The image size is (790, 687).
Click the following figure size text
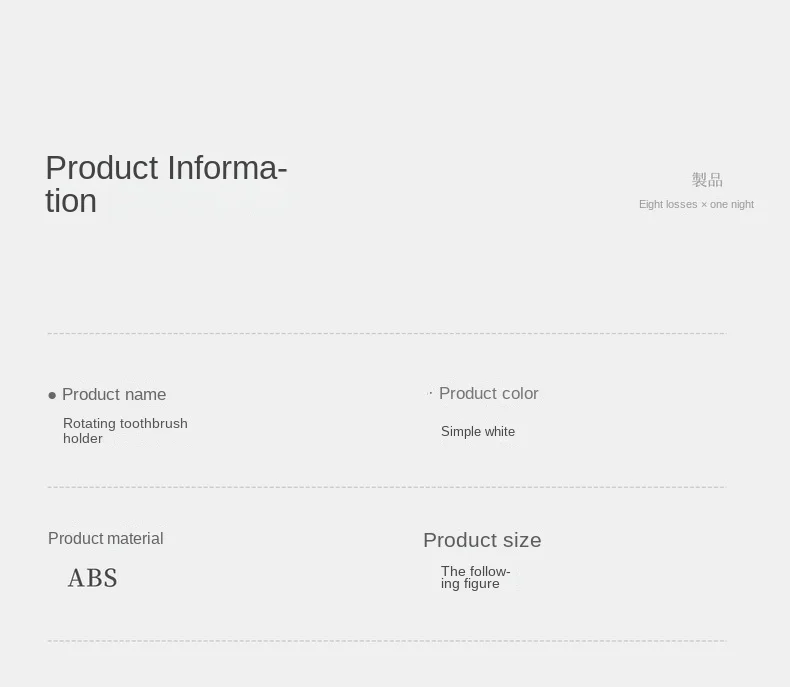(x=475, y=577)
